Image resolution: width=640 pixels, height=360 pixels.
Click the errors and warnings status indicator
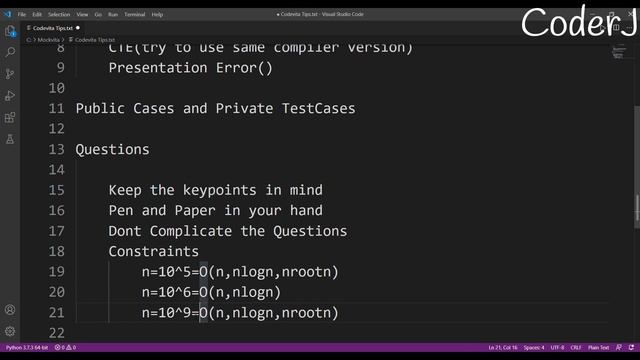coord(65,348)
